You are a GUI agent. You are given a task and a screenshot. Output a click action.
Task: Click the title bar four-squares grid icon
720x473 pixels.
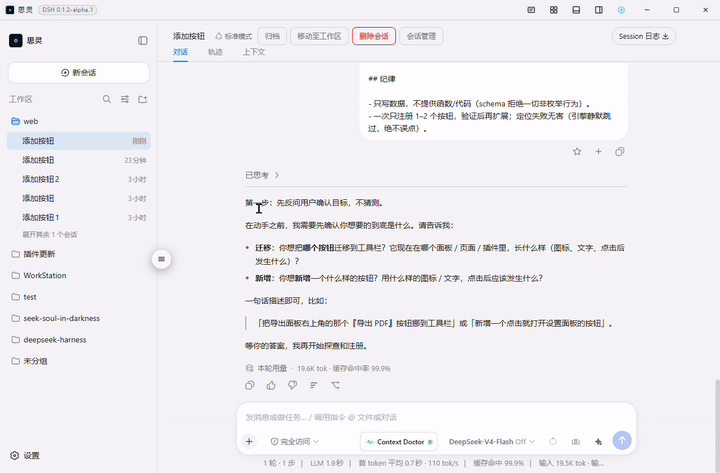pos(554,10)
